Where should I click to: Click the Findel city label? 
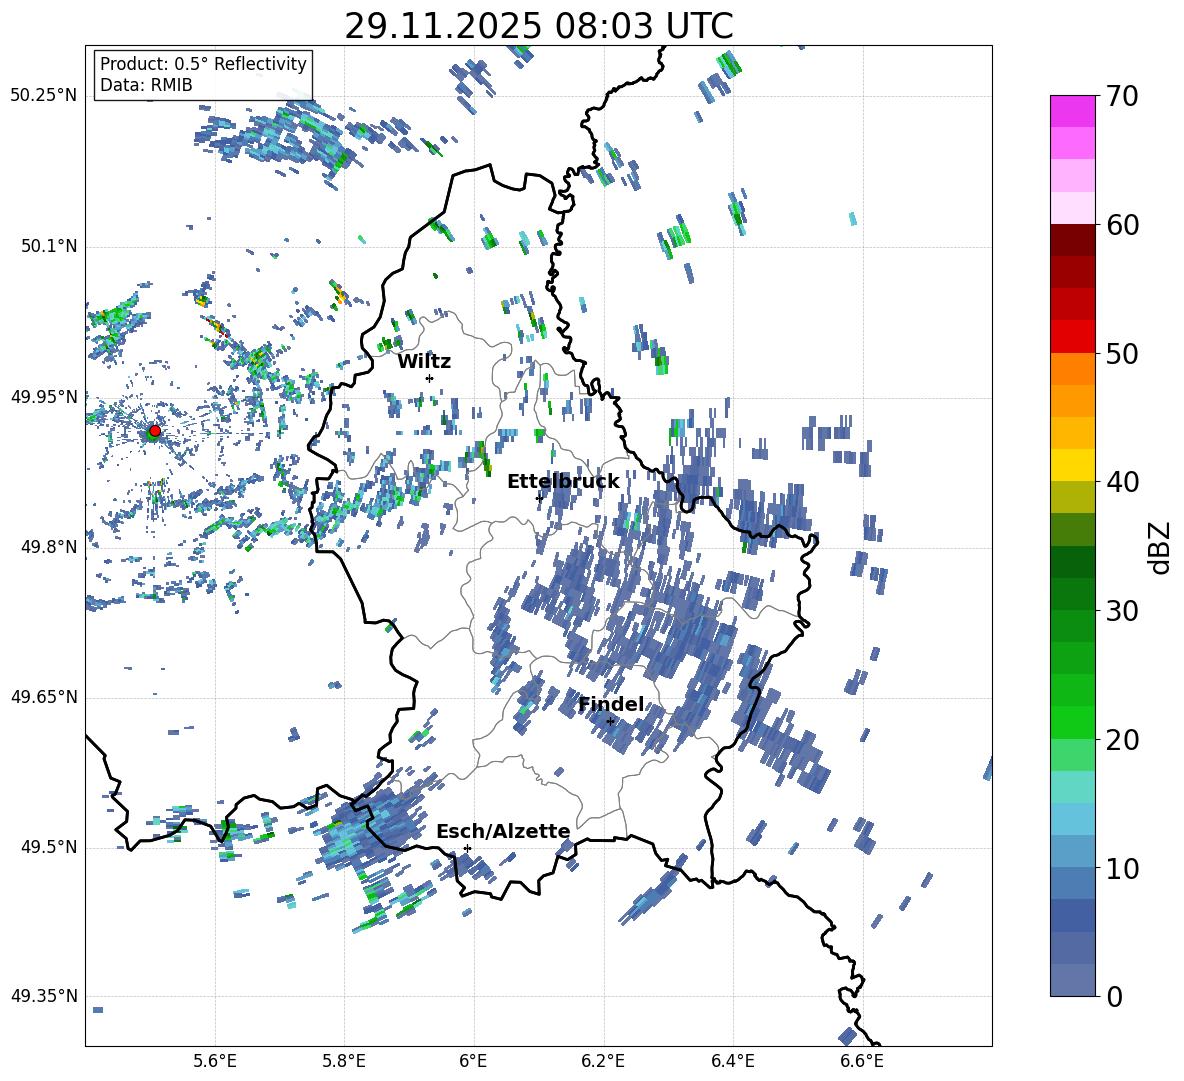[611, 704]
